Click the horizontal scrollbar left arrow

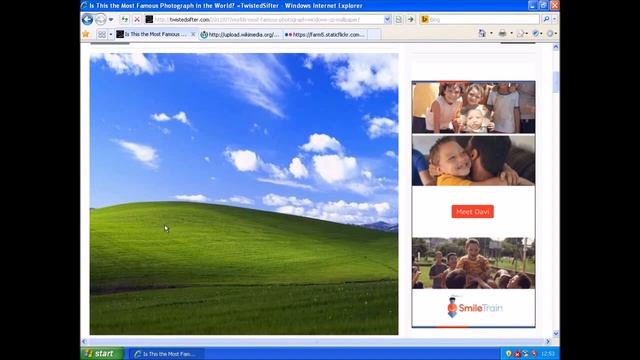click(x=84, y=341)
